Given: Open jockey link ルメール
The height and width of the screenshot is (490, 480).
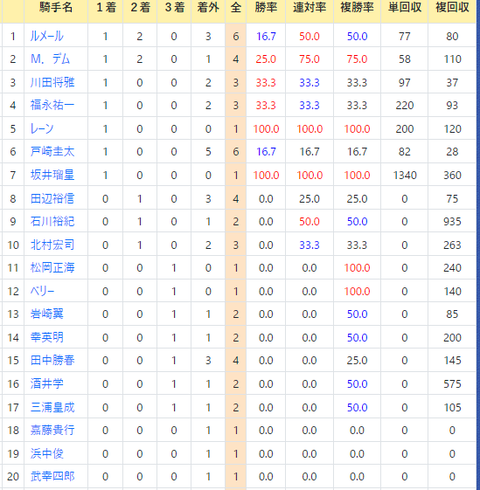Looking at the screenshot, I should click(x=47, y=36).
